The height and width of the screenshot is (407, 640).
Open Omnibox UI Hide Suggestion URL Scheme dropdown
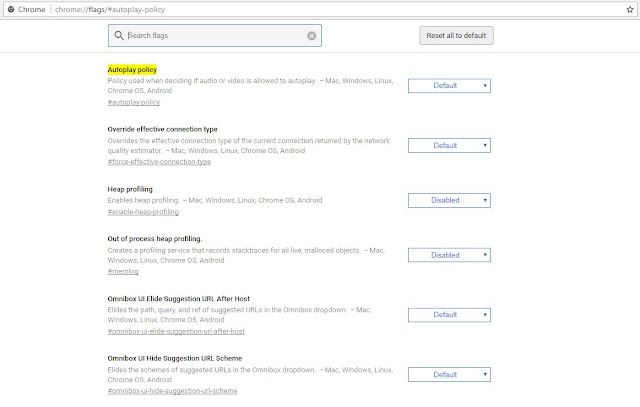coord(449,374)
